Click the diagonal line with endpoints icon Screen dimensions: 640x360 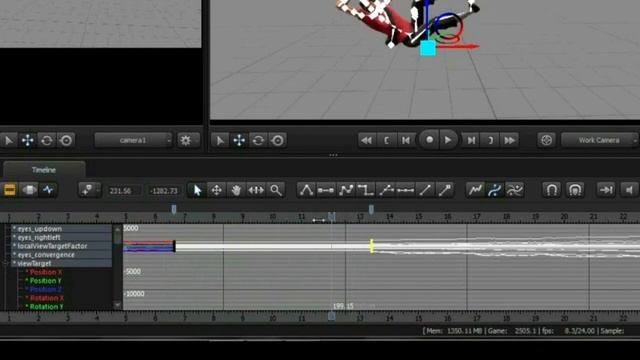(x=444, y=190)
